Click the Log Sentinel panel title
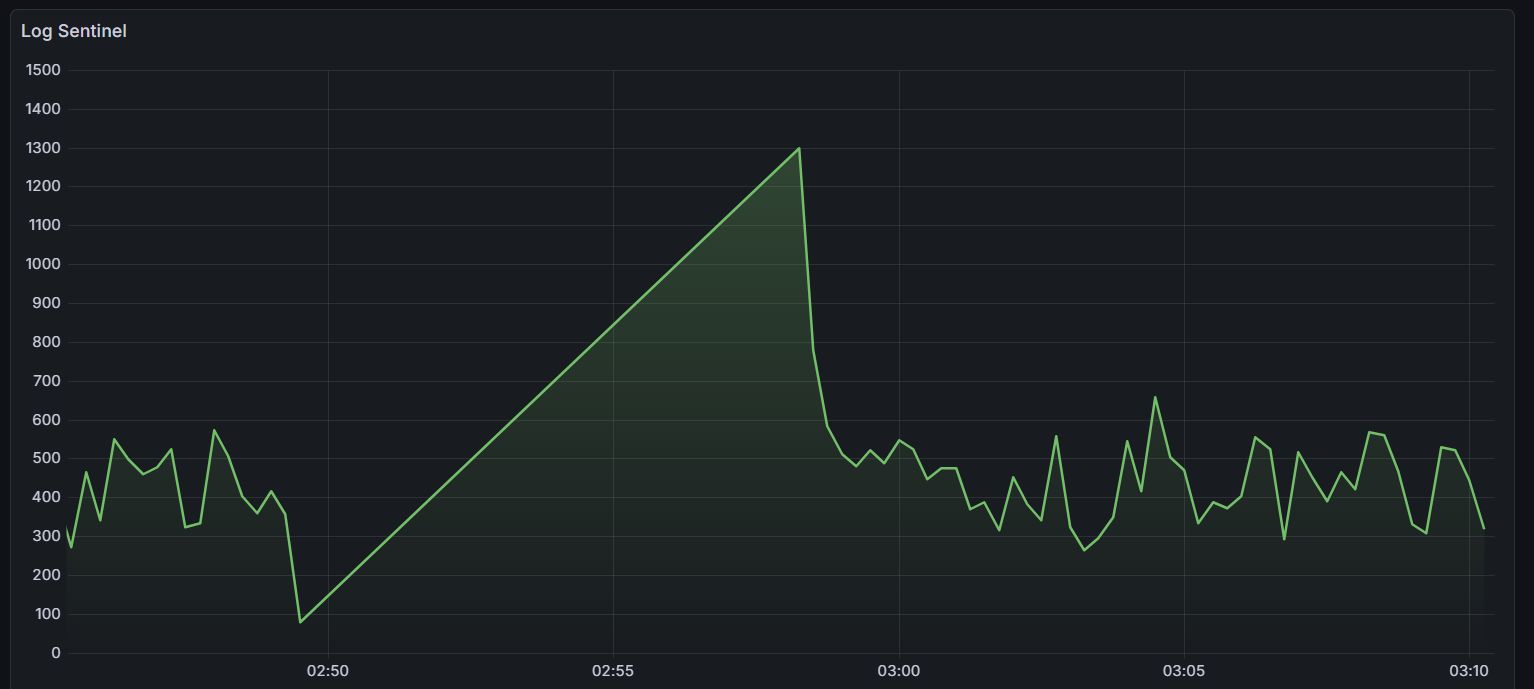This screenshot has height=689, width=1534. (72, 31)
